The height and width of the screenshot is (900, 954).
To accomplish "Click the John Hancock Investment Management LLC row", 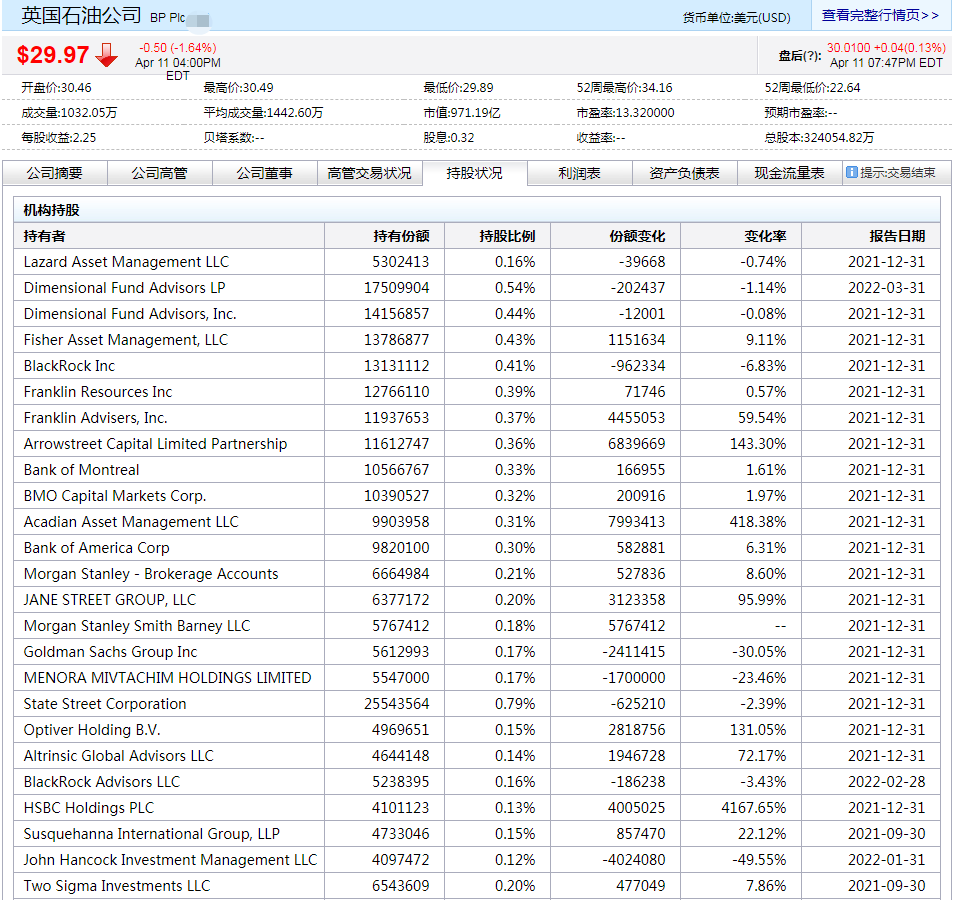I will 477,860.
